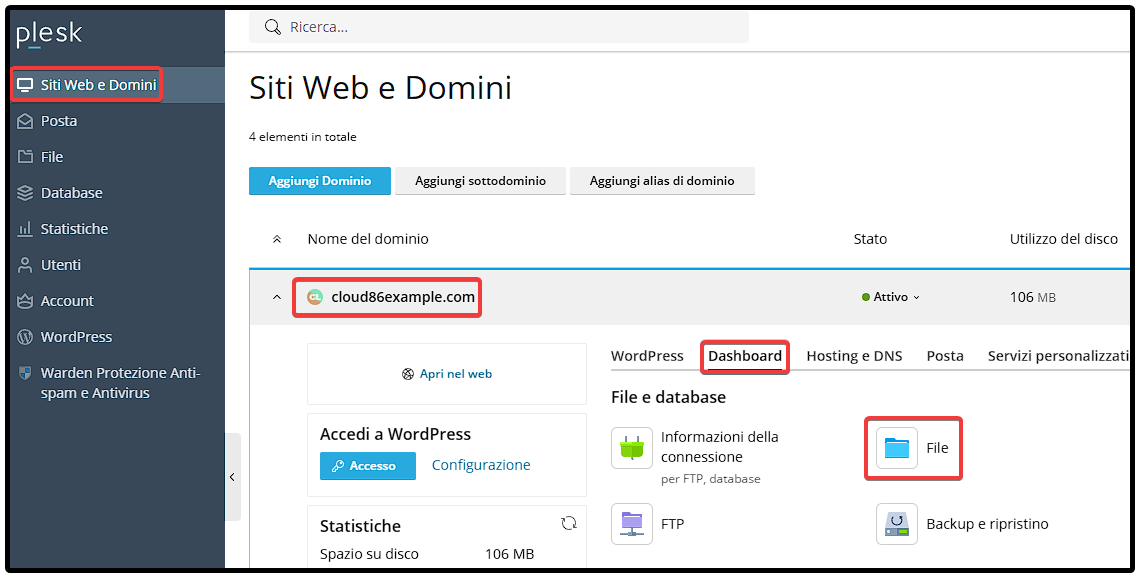Click Aggiungi alias di dominio button

click(x=662, y=181)
